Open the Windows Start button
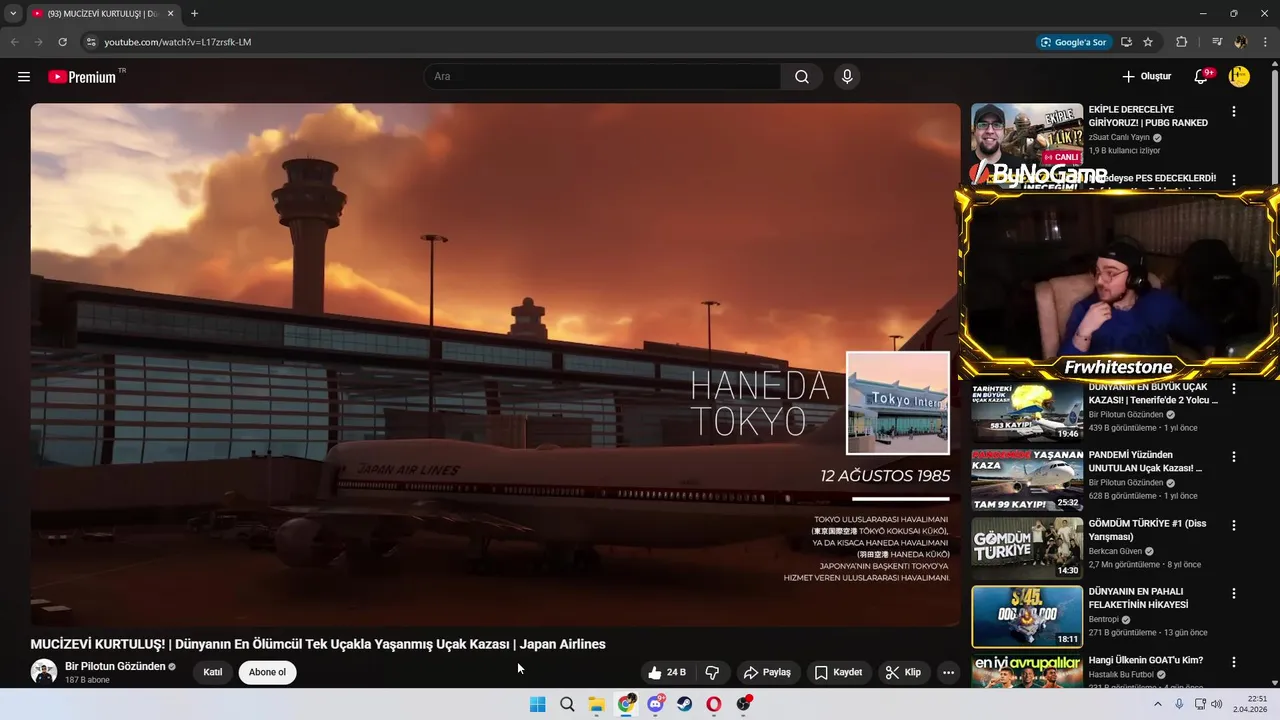Image resolution: width=1280 pixels, height=720 pixels. point(537,704)
